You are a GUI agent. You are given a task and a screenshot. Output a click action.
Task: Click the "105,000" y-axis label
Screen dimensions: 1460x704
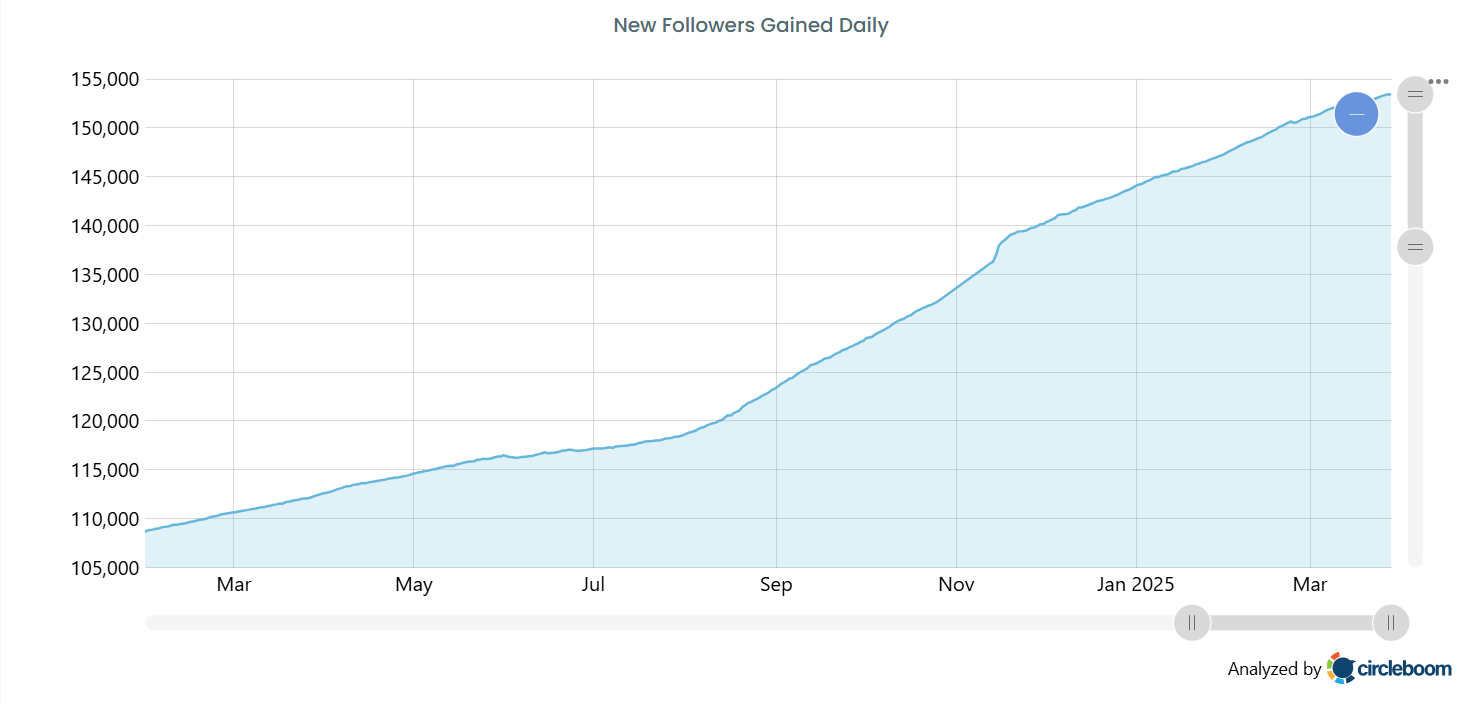[106, 568]
